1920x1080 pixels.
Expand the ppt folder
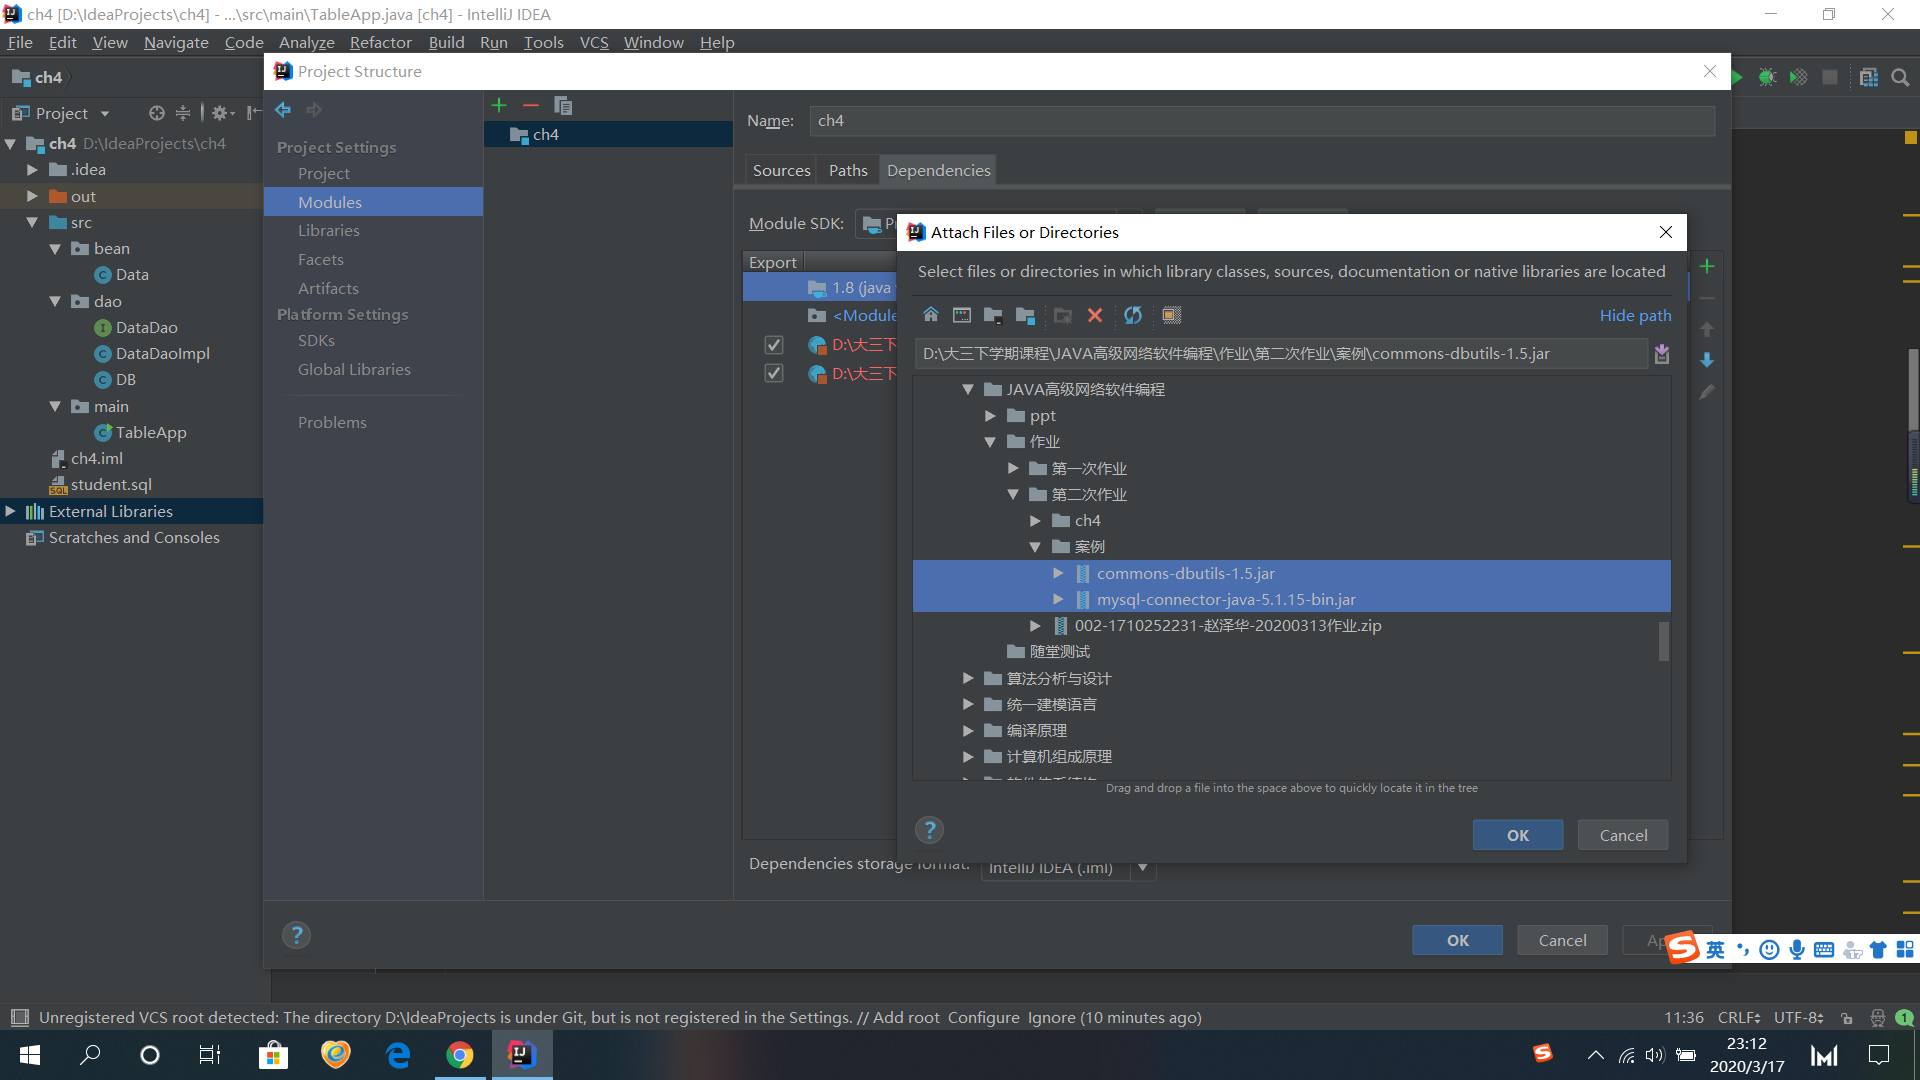point(990,416)
